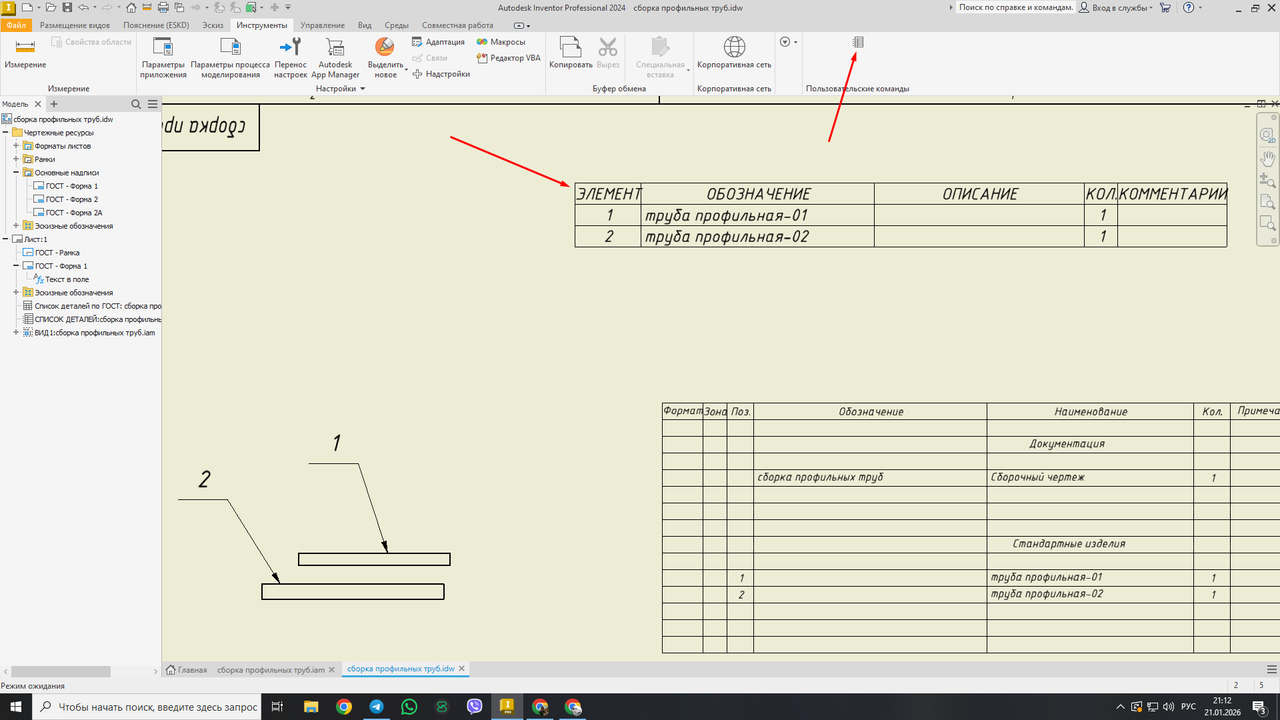Viewport: 1280px width, 720px height.
Task: Run the custom user command icon
Action: pos(857,42)
